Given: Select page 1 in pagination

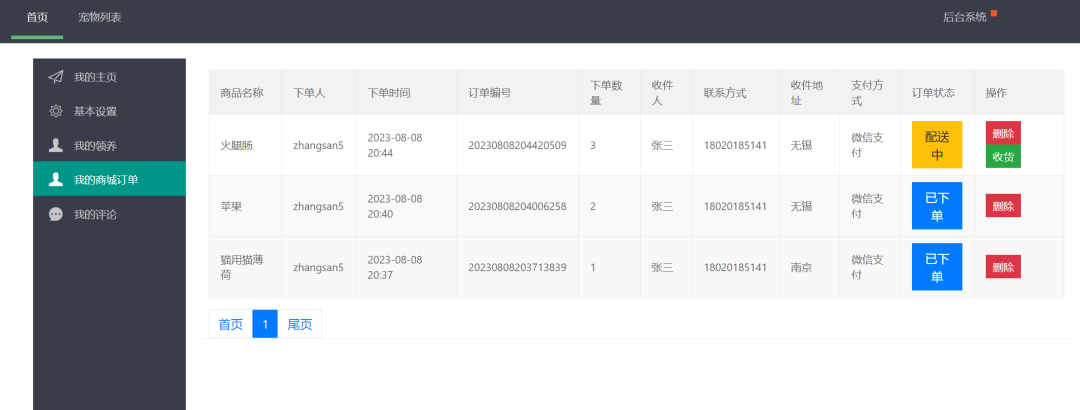Looking at the screenshot, I should [x=265, y=324].
